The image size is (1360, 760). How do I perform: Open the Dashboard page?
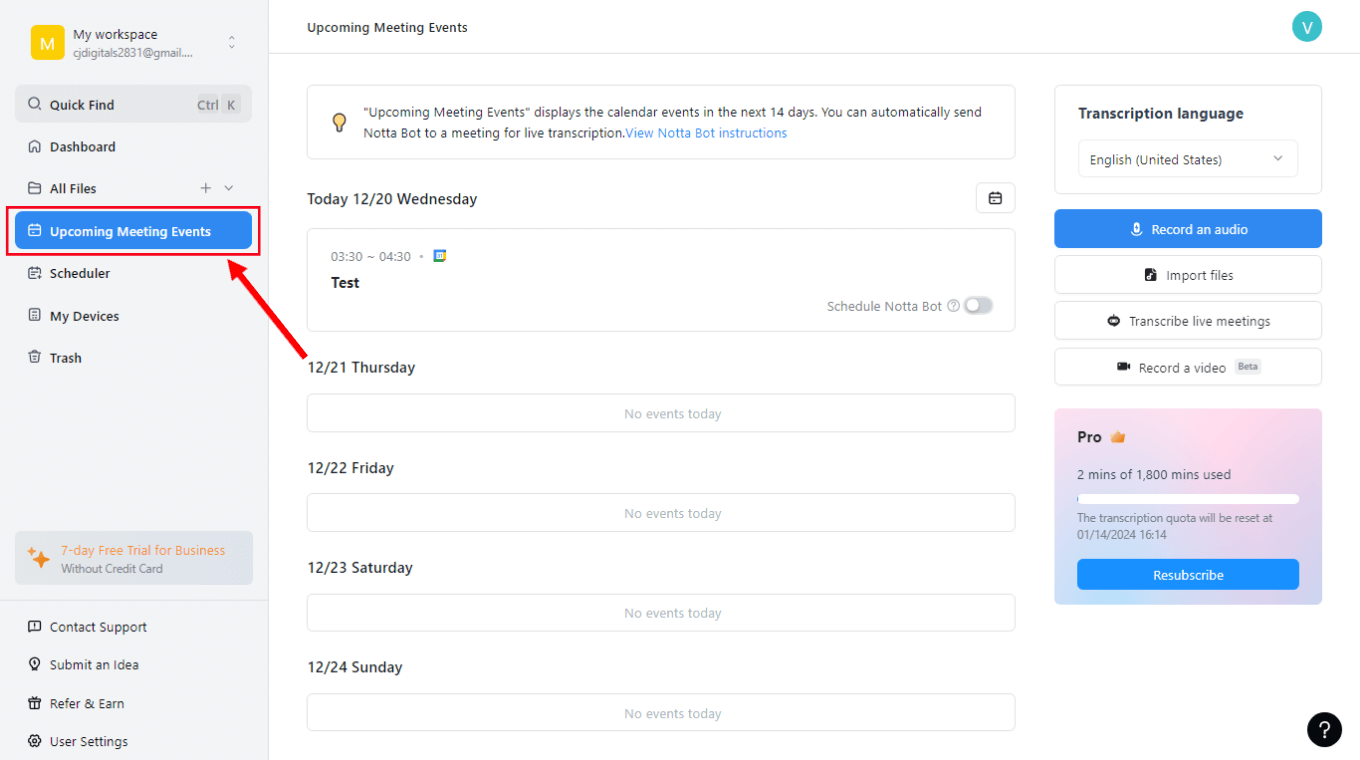(83, 147)
